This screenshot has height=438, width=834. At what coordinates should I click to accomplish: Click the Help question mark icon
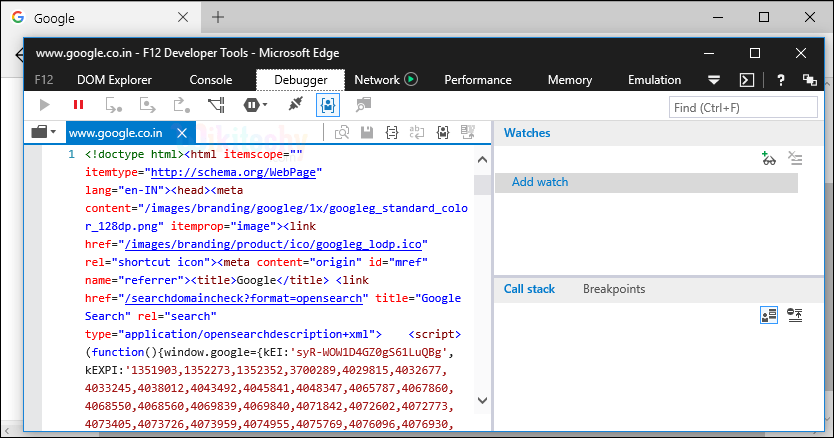(780, 80)
